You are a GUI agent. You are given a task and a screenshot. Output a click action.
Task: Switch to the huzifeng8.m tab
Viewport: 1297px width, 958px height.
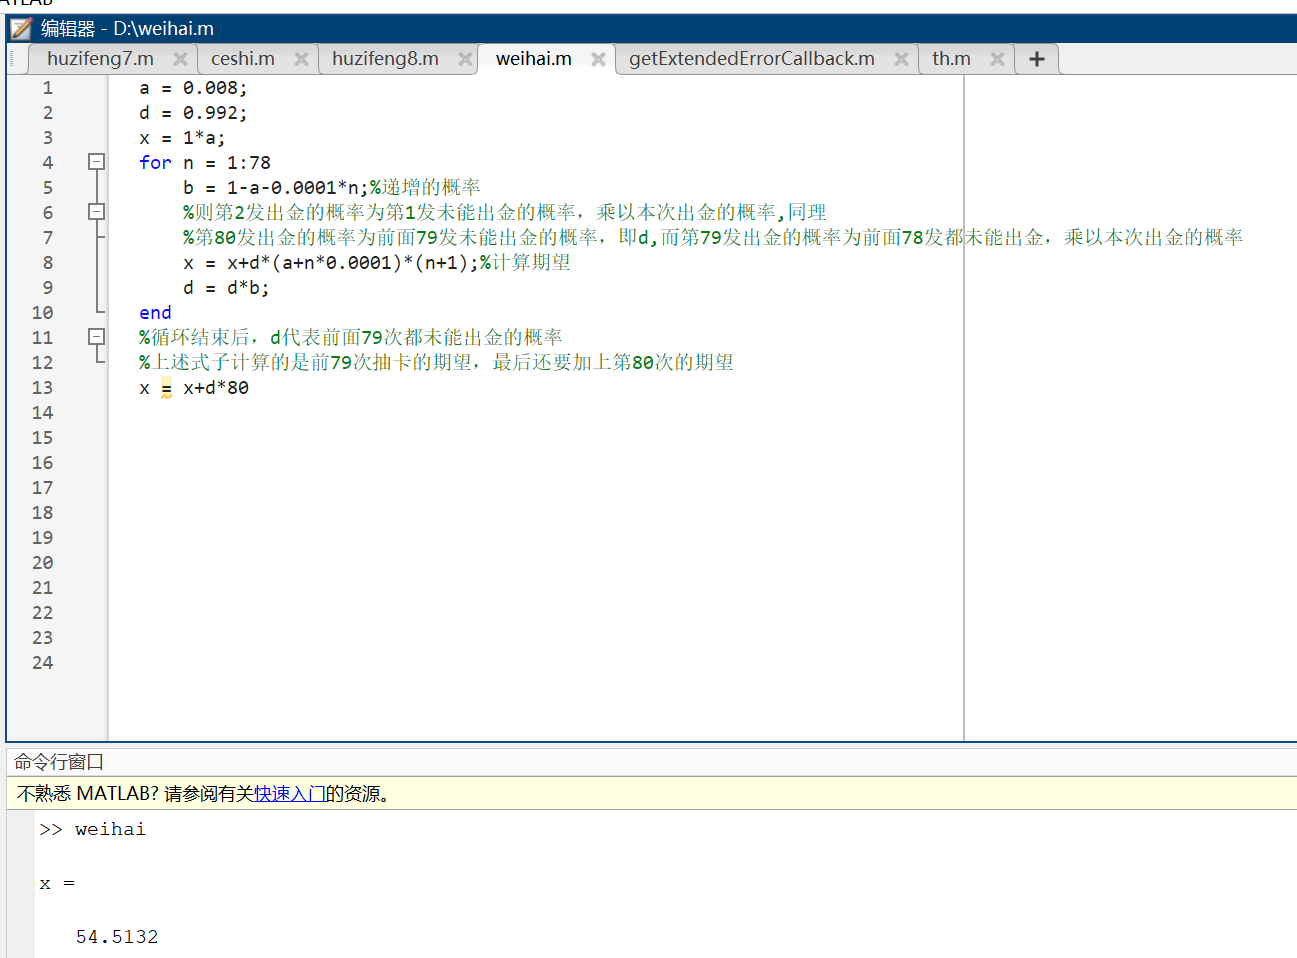click(x=385, y=59)
